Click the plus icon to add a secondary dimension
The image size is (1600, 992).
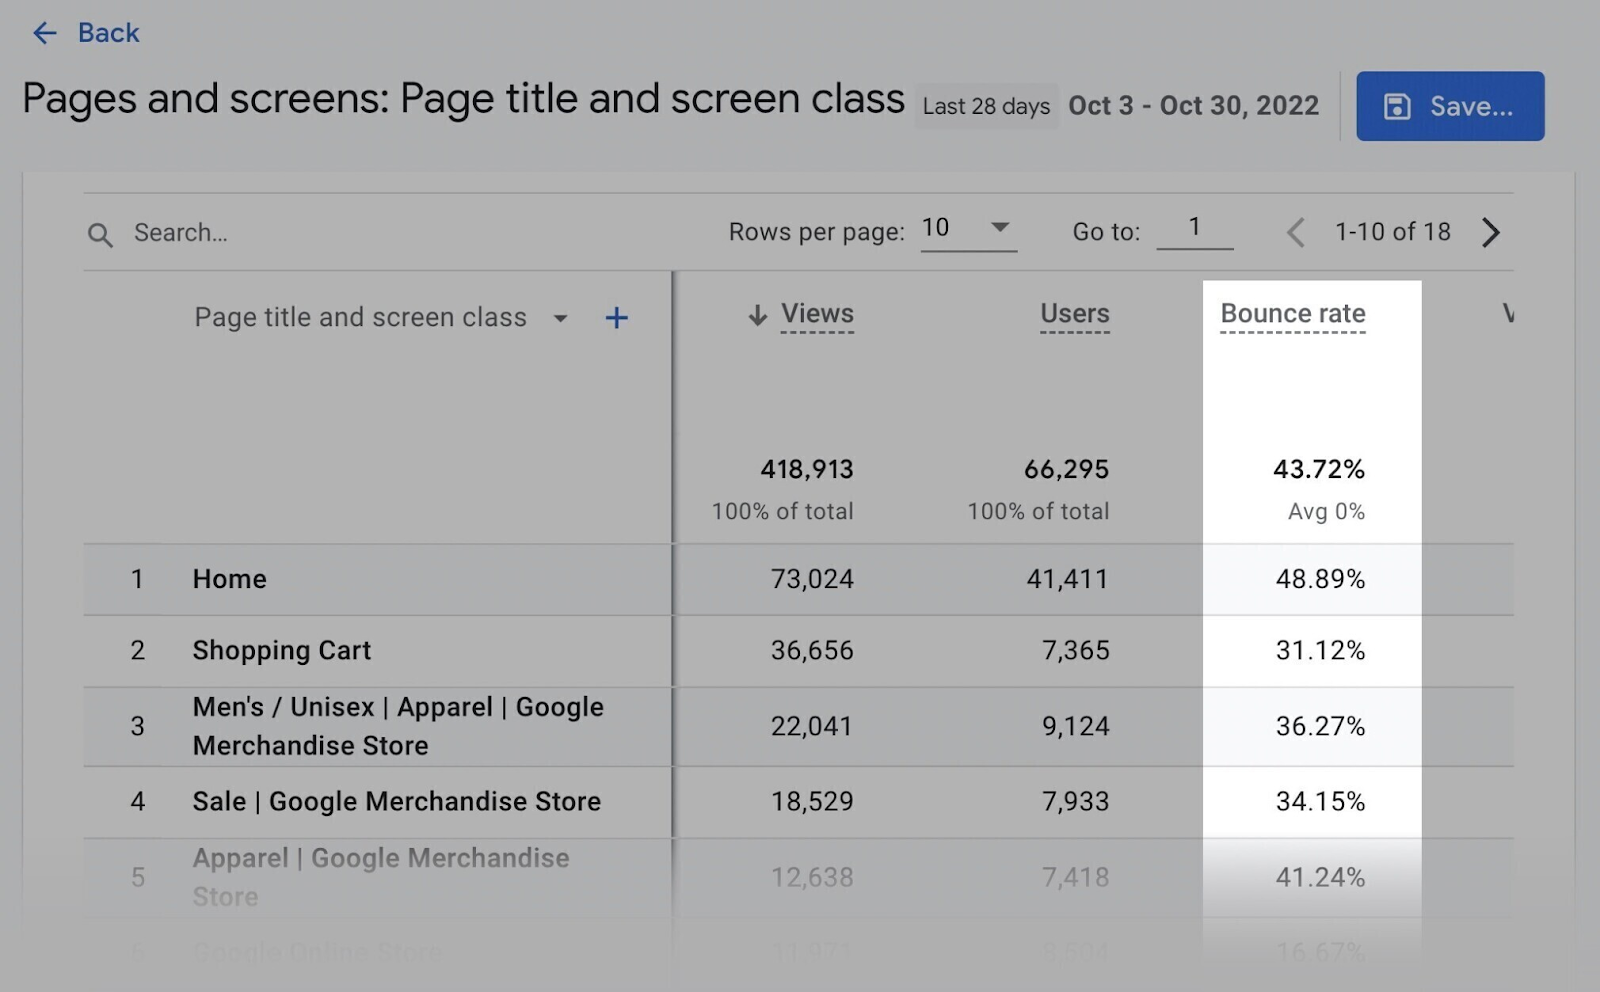pyautogui.click(x=616, y=317)
